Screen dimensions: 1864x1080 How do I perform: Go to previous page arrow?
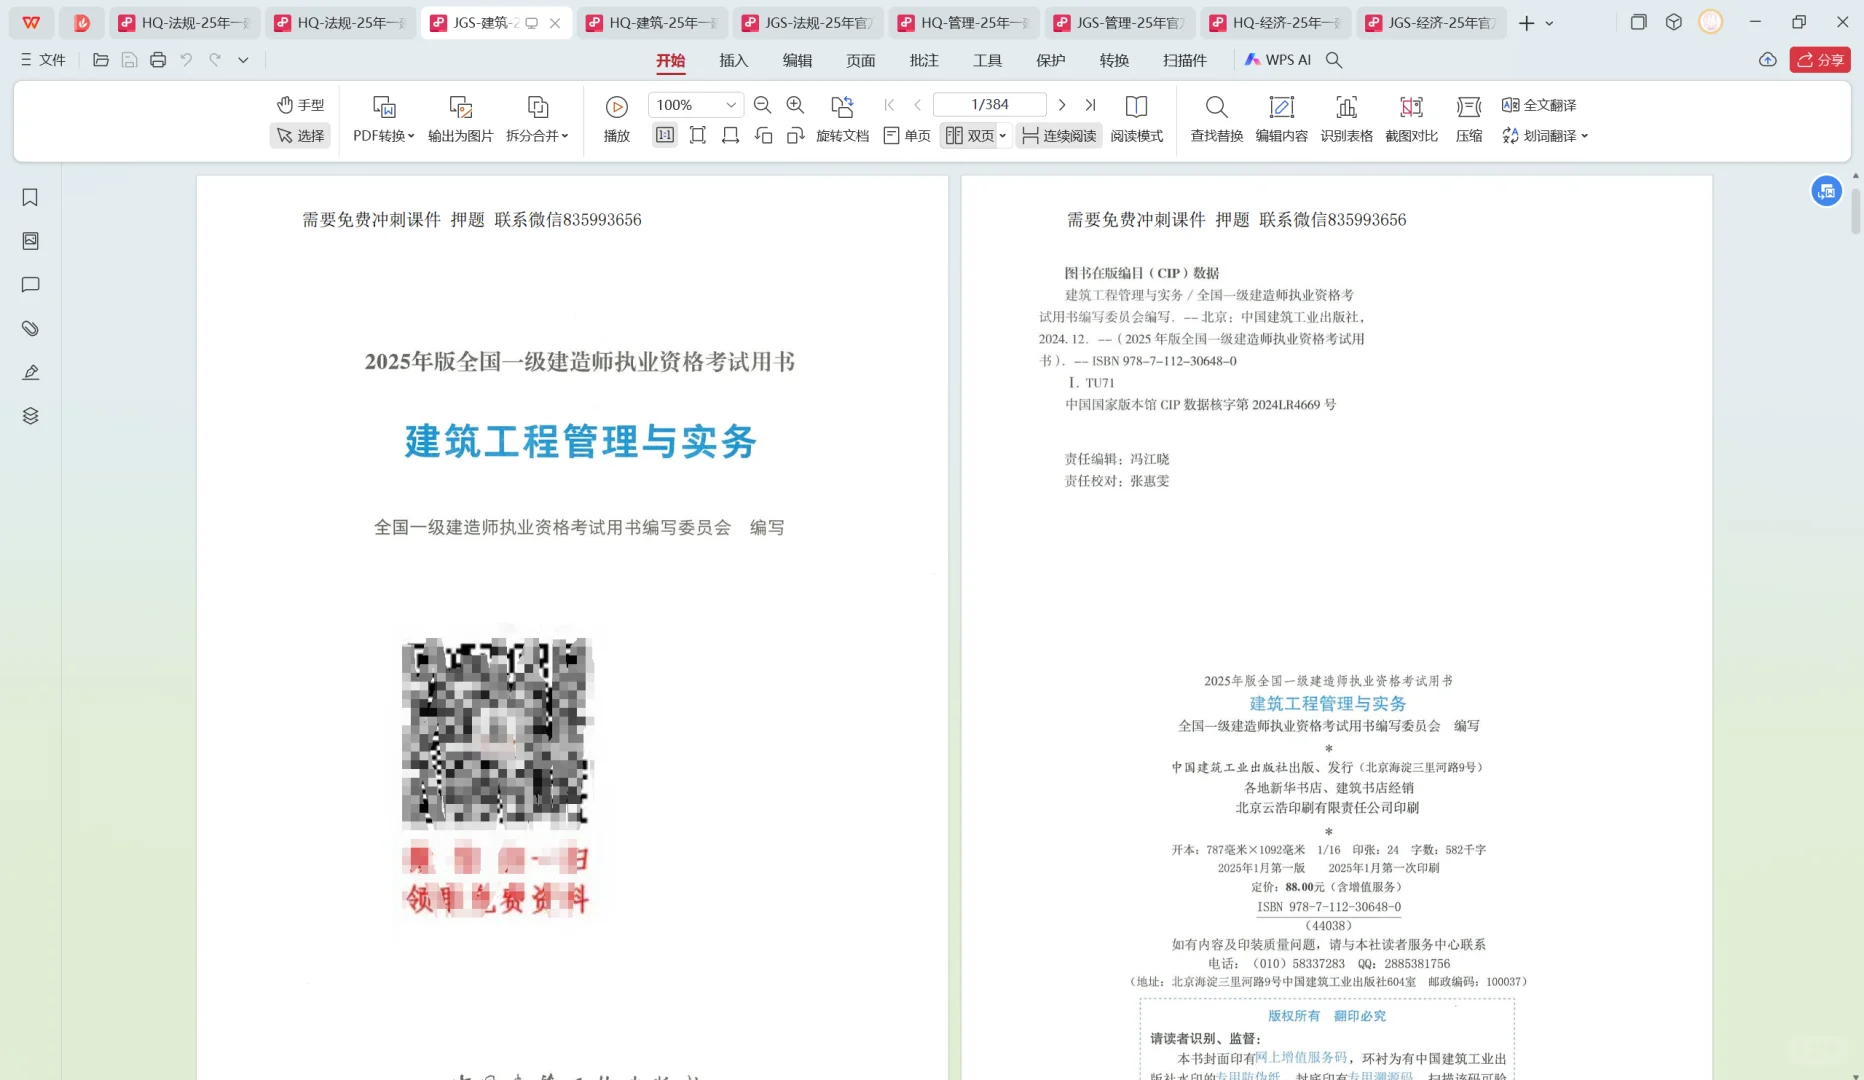917,105
